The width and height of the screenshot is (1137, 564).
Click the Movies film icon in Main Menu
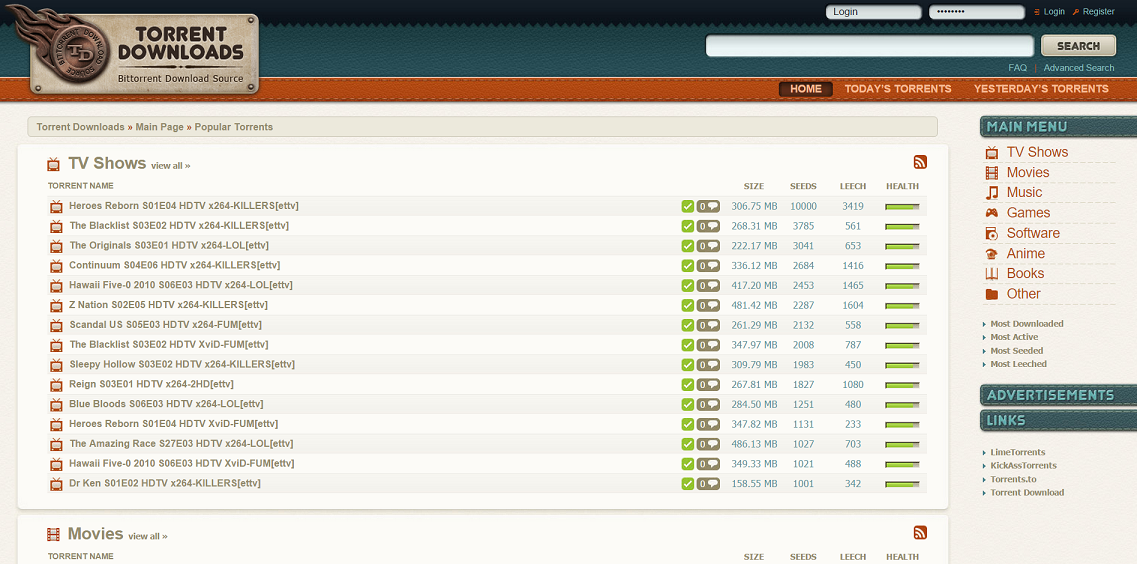pyautogui.click(x=992, y=173)
